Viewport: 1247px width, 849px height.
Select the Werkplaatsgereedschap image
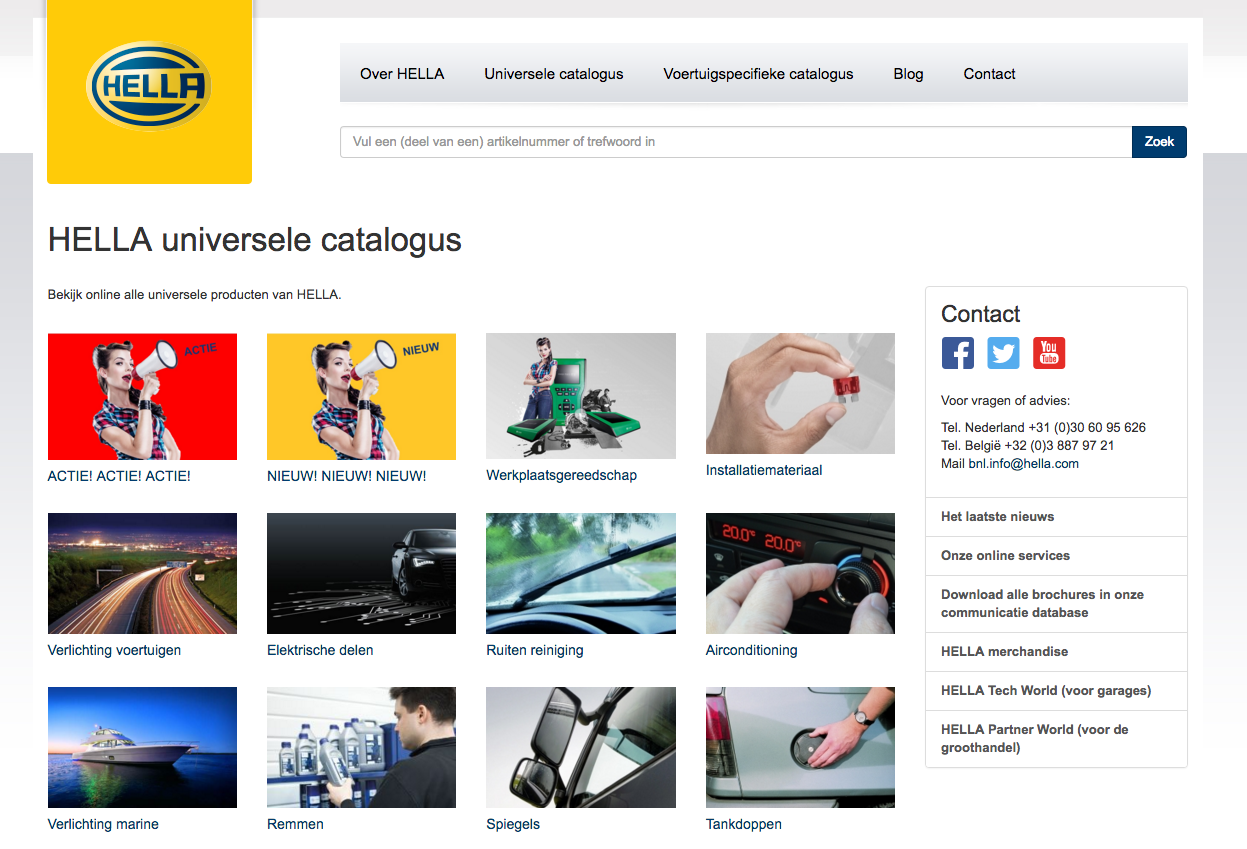pos(581,396)
